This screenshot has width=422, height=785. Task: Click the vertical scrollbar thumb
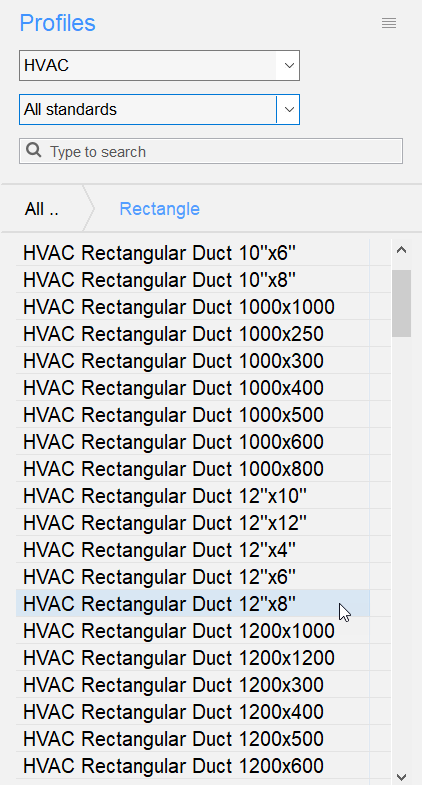[x=401, y=303]
